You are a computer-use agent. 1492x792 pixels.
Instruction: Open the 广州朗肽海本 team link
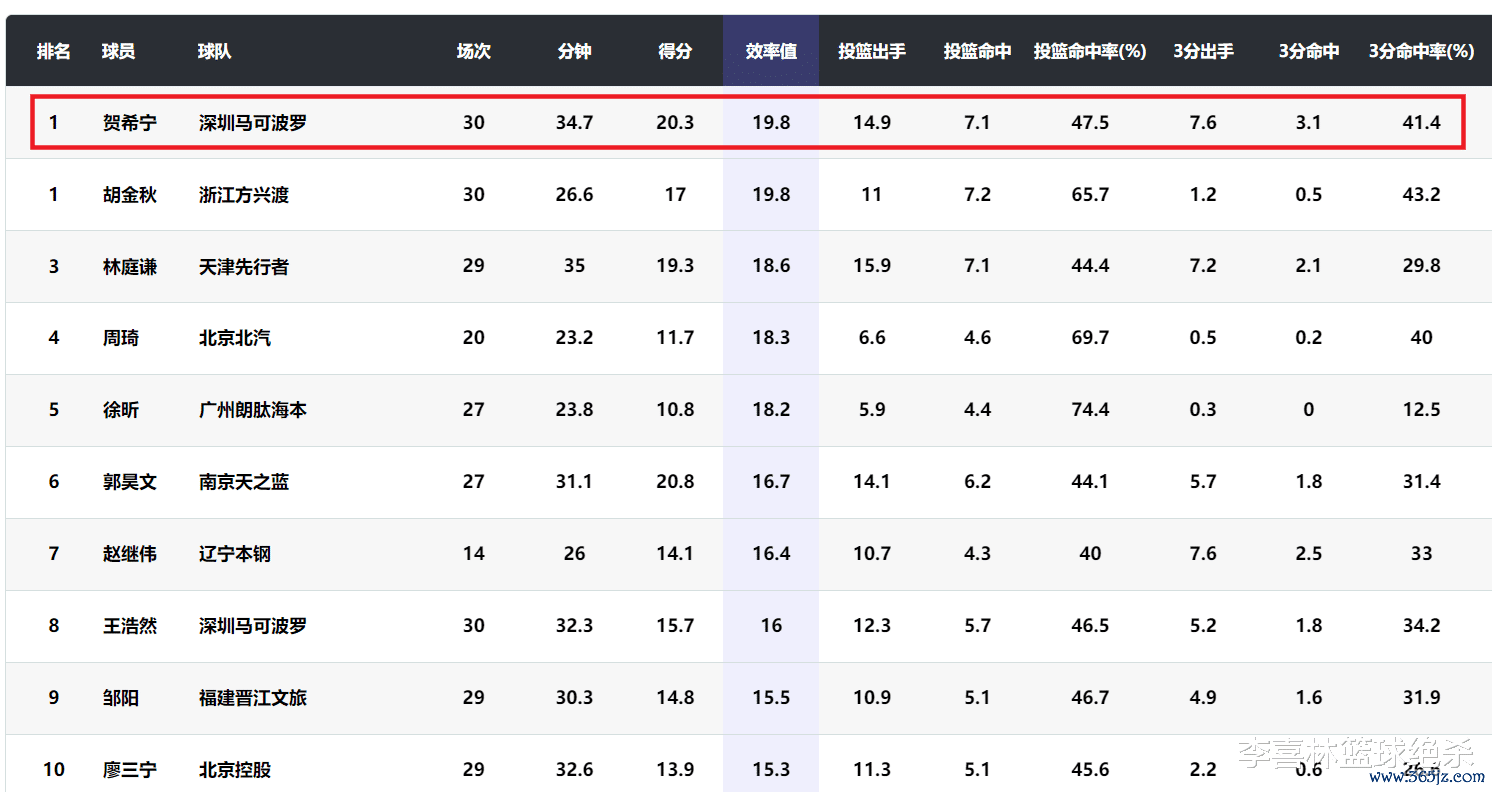coord(253,410)
